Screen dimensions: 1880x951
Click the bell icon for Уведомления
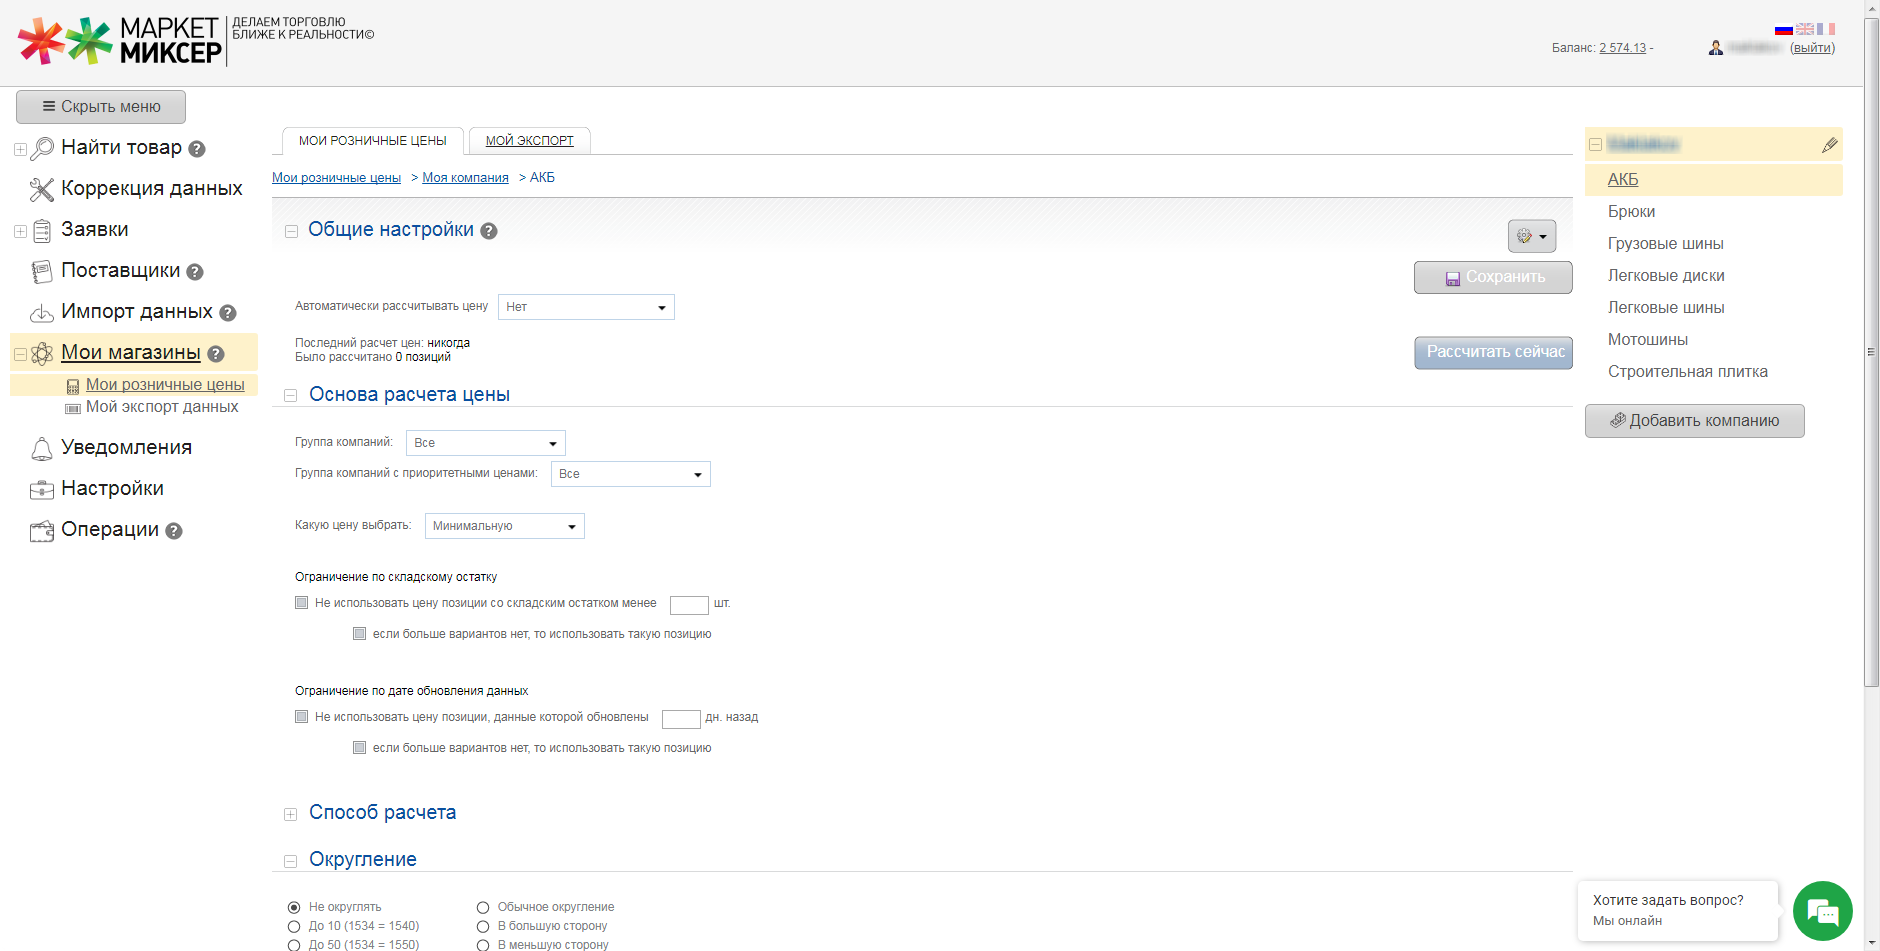[42, 449]
